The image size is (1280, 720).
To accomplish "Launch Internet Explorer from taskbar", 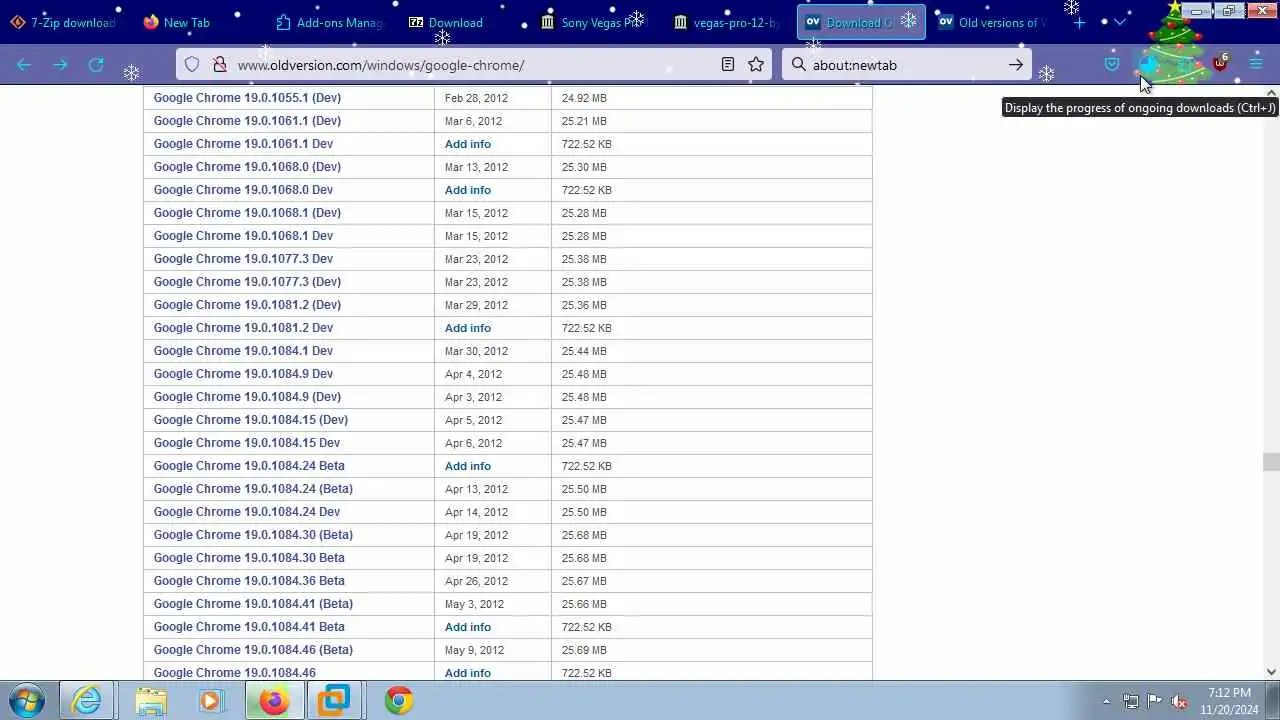I will click(88, 701).
